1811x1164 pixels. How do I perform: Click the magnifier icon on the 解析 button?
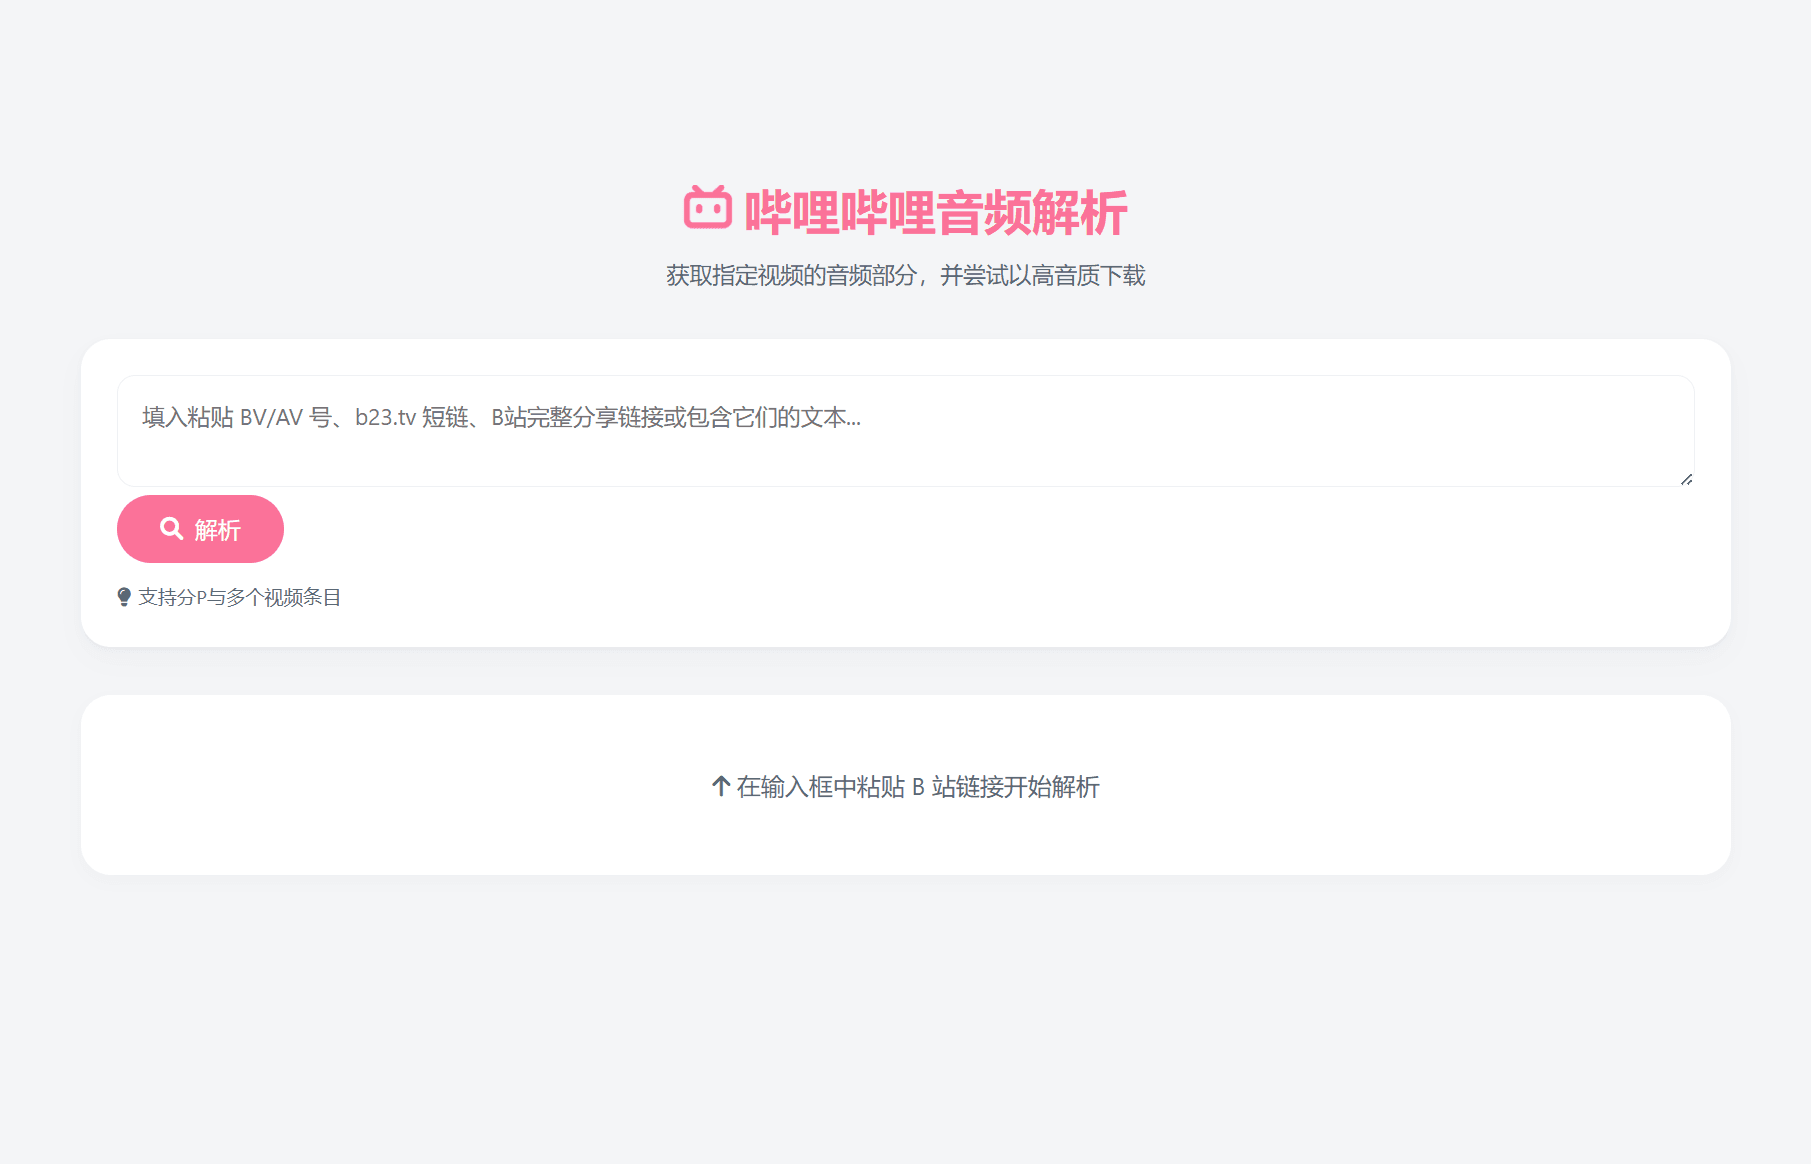tap(172, 528)
